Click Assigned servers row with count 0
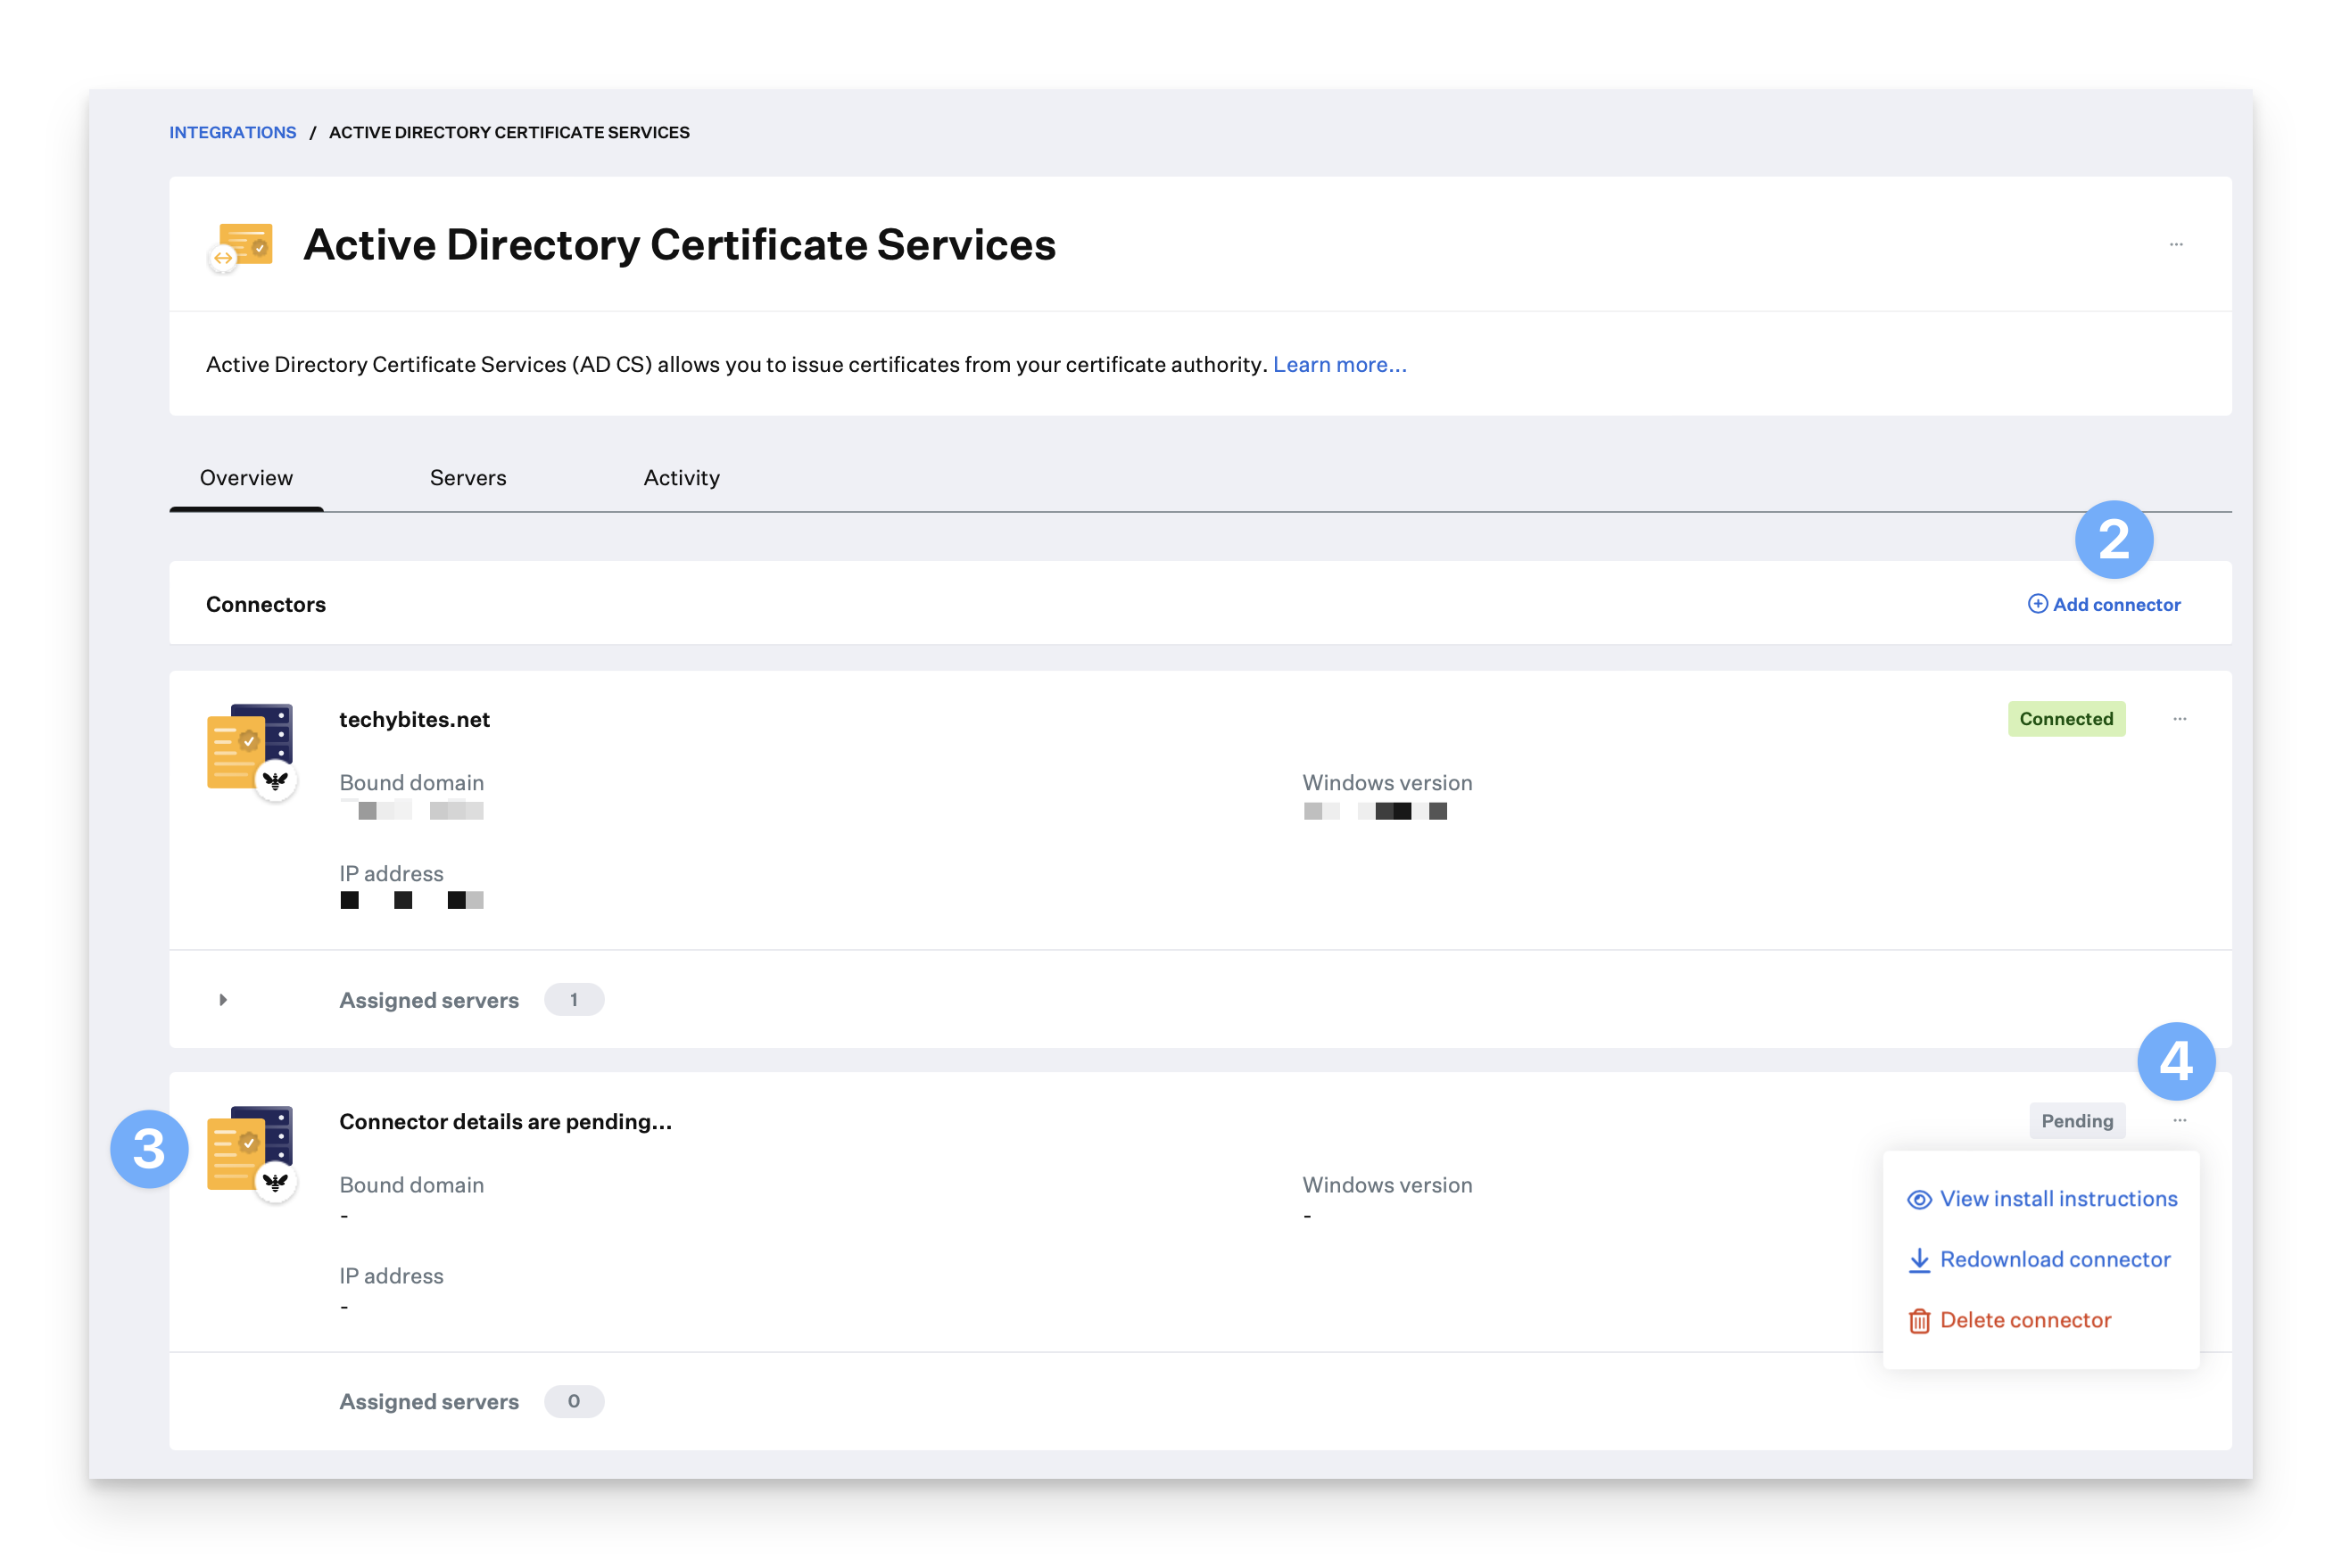This screenshot has height=1568, width=2342. [x=430, y=1402]
